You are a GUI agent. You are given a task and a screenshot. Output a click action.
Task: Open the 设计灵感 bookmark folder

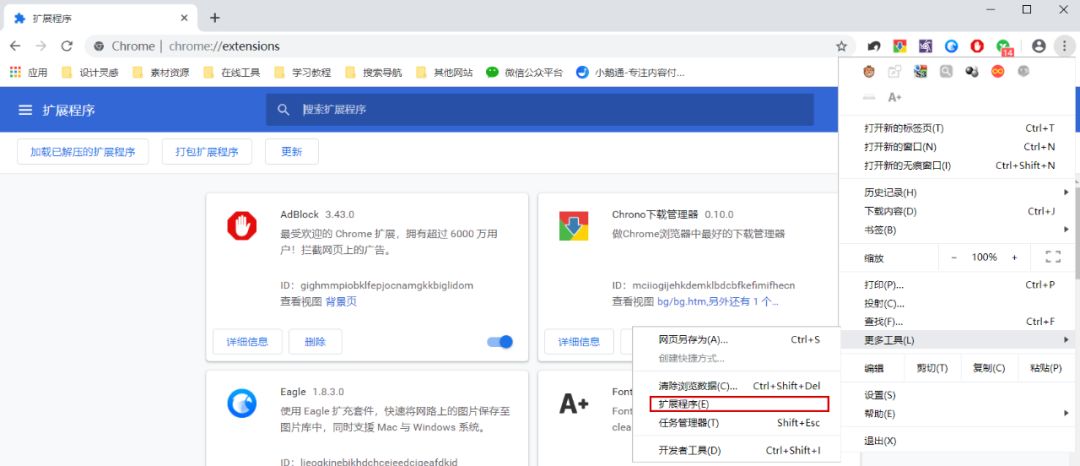90,72
